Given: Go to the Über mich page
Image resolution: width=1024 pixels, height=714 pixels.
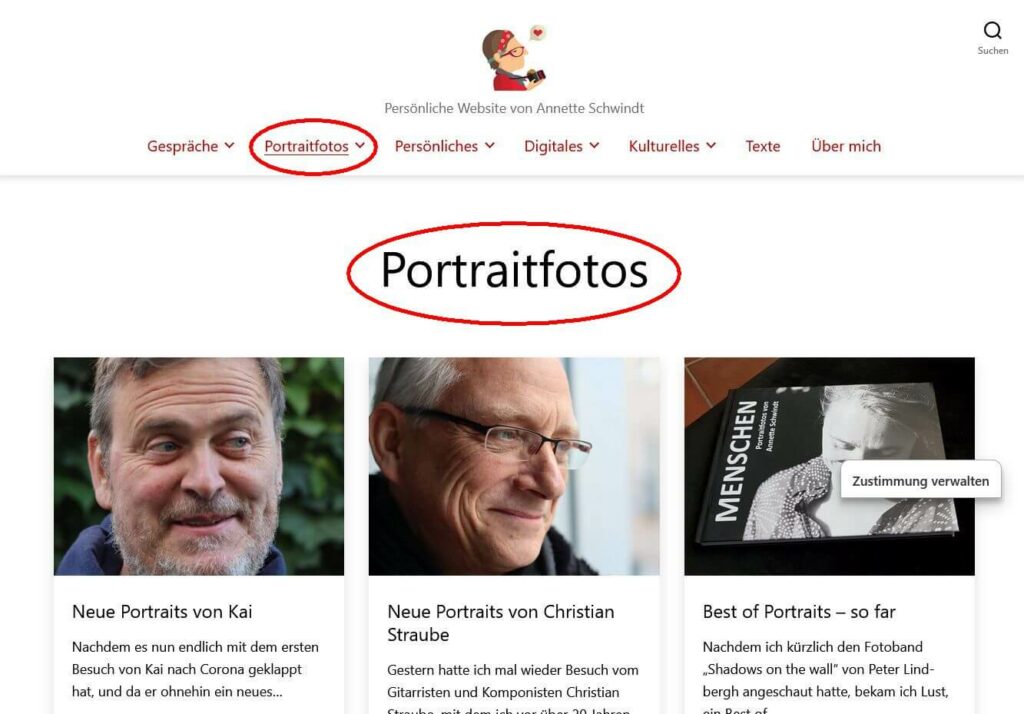Looking at the screenshot, I should coord(846,146).
